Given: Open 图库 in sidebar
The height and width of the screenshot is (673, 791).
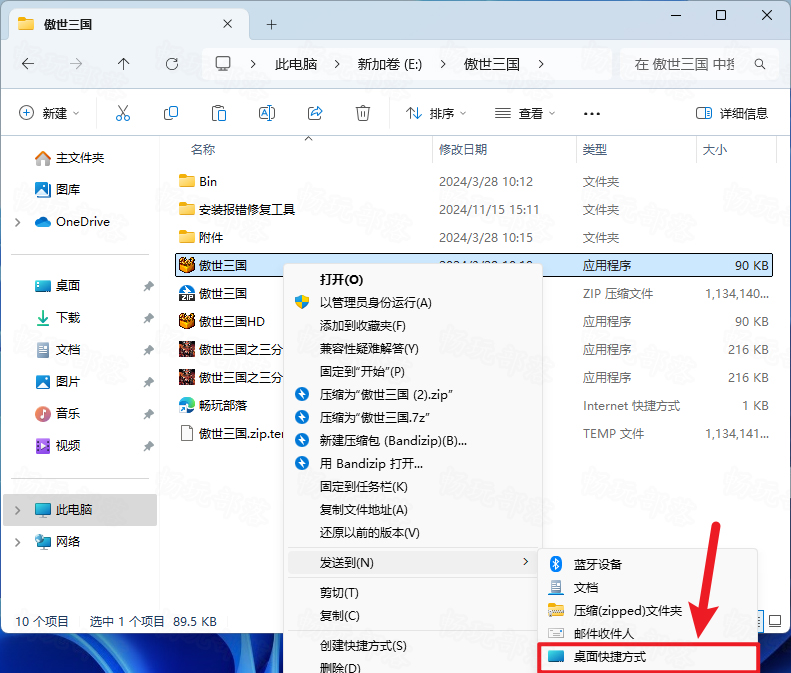Looking at the screenshot, I should tap(58, 190).
